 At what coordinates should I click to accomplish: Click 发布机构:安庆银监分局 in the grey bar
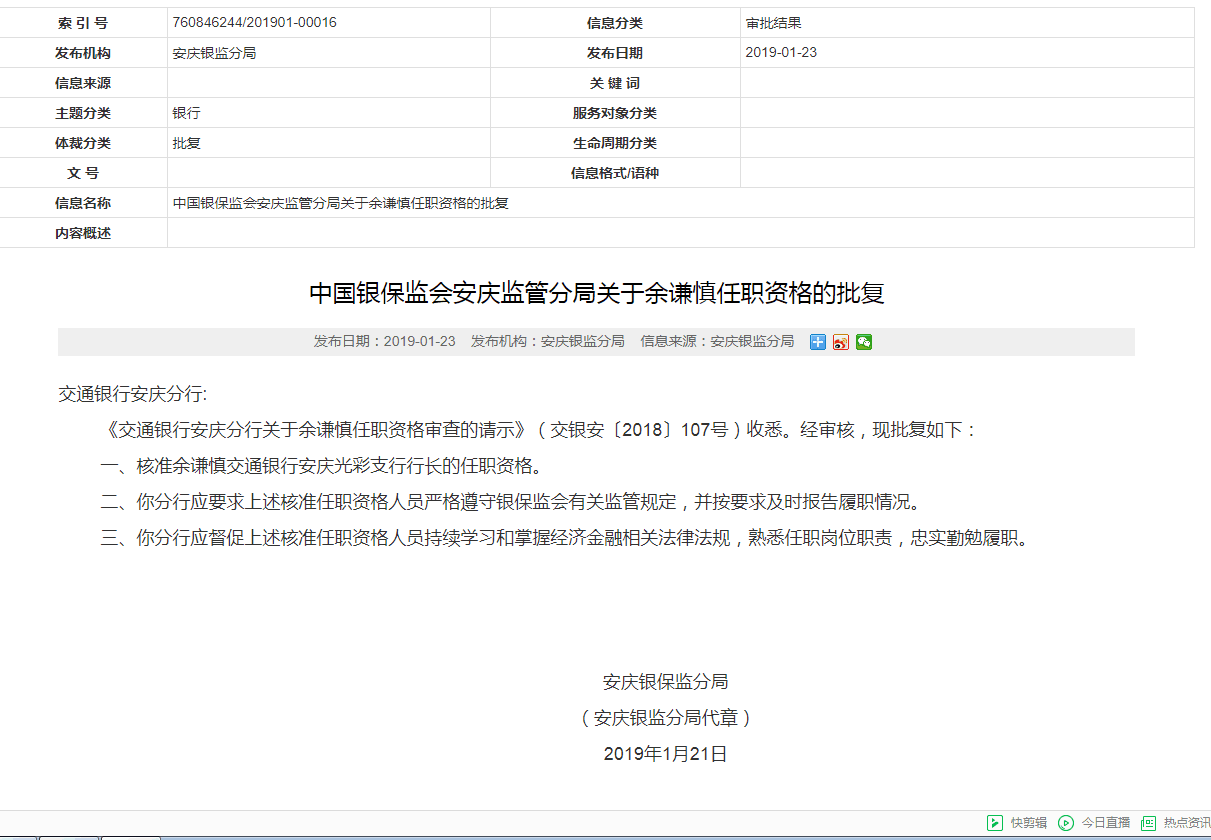click(x=547, y=342)
